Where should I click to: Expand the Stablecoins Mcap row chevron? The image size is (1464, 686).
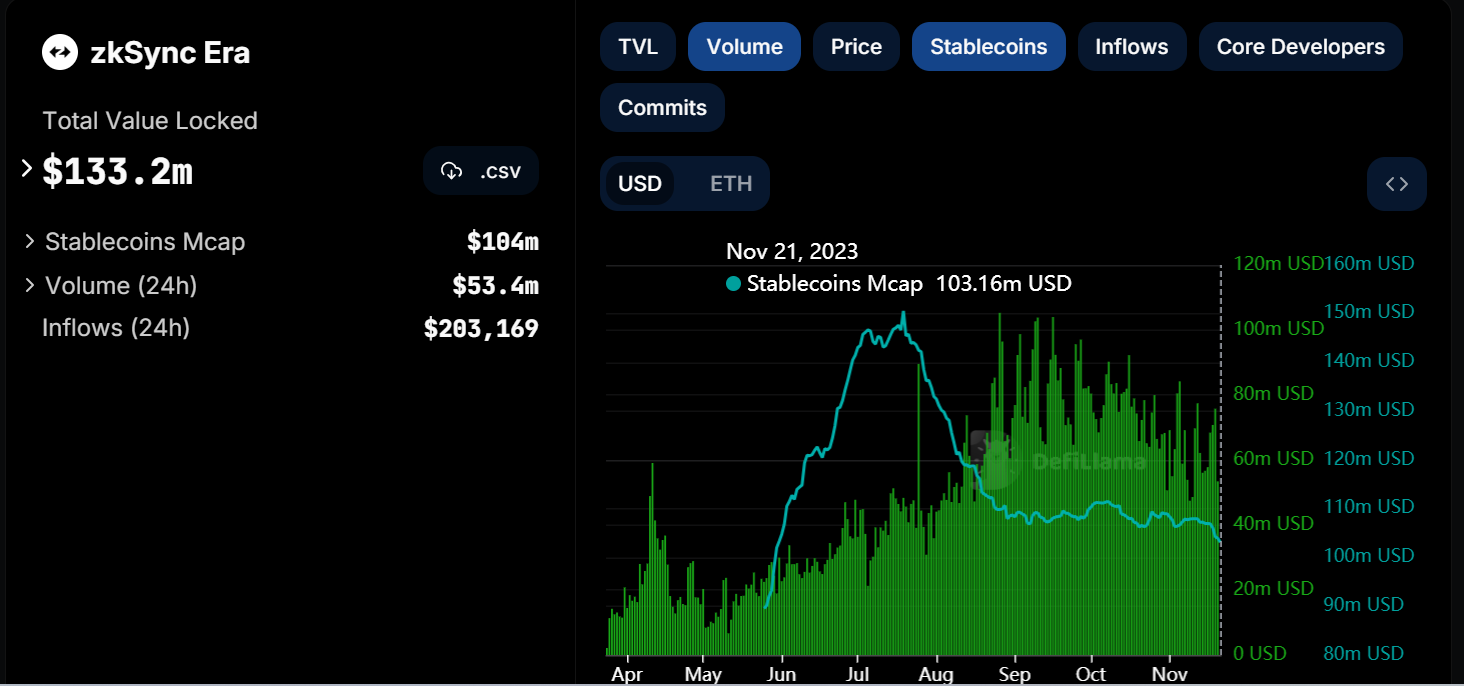pyautogui.click(x=30, y=241)
